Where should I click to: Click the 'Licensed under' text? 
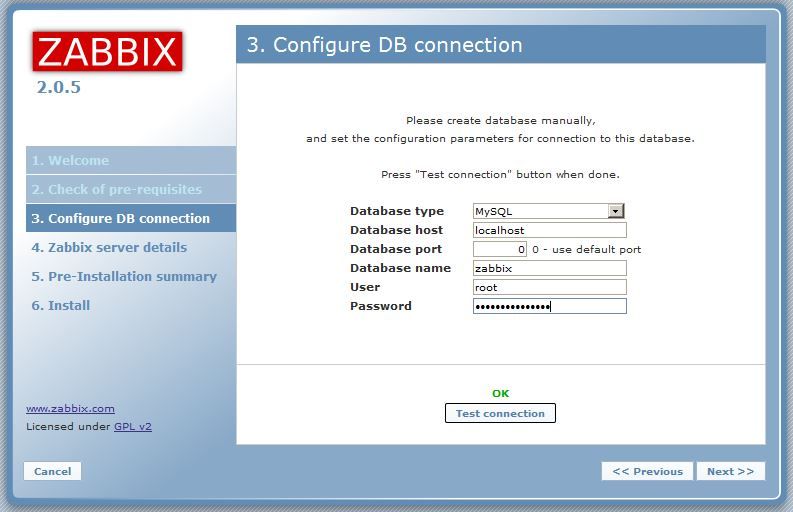coord(68,426)
